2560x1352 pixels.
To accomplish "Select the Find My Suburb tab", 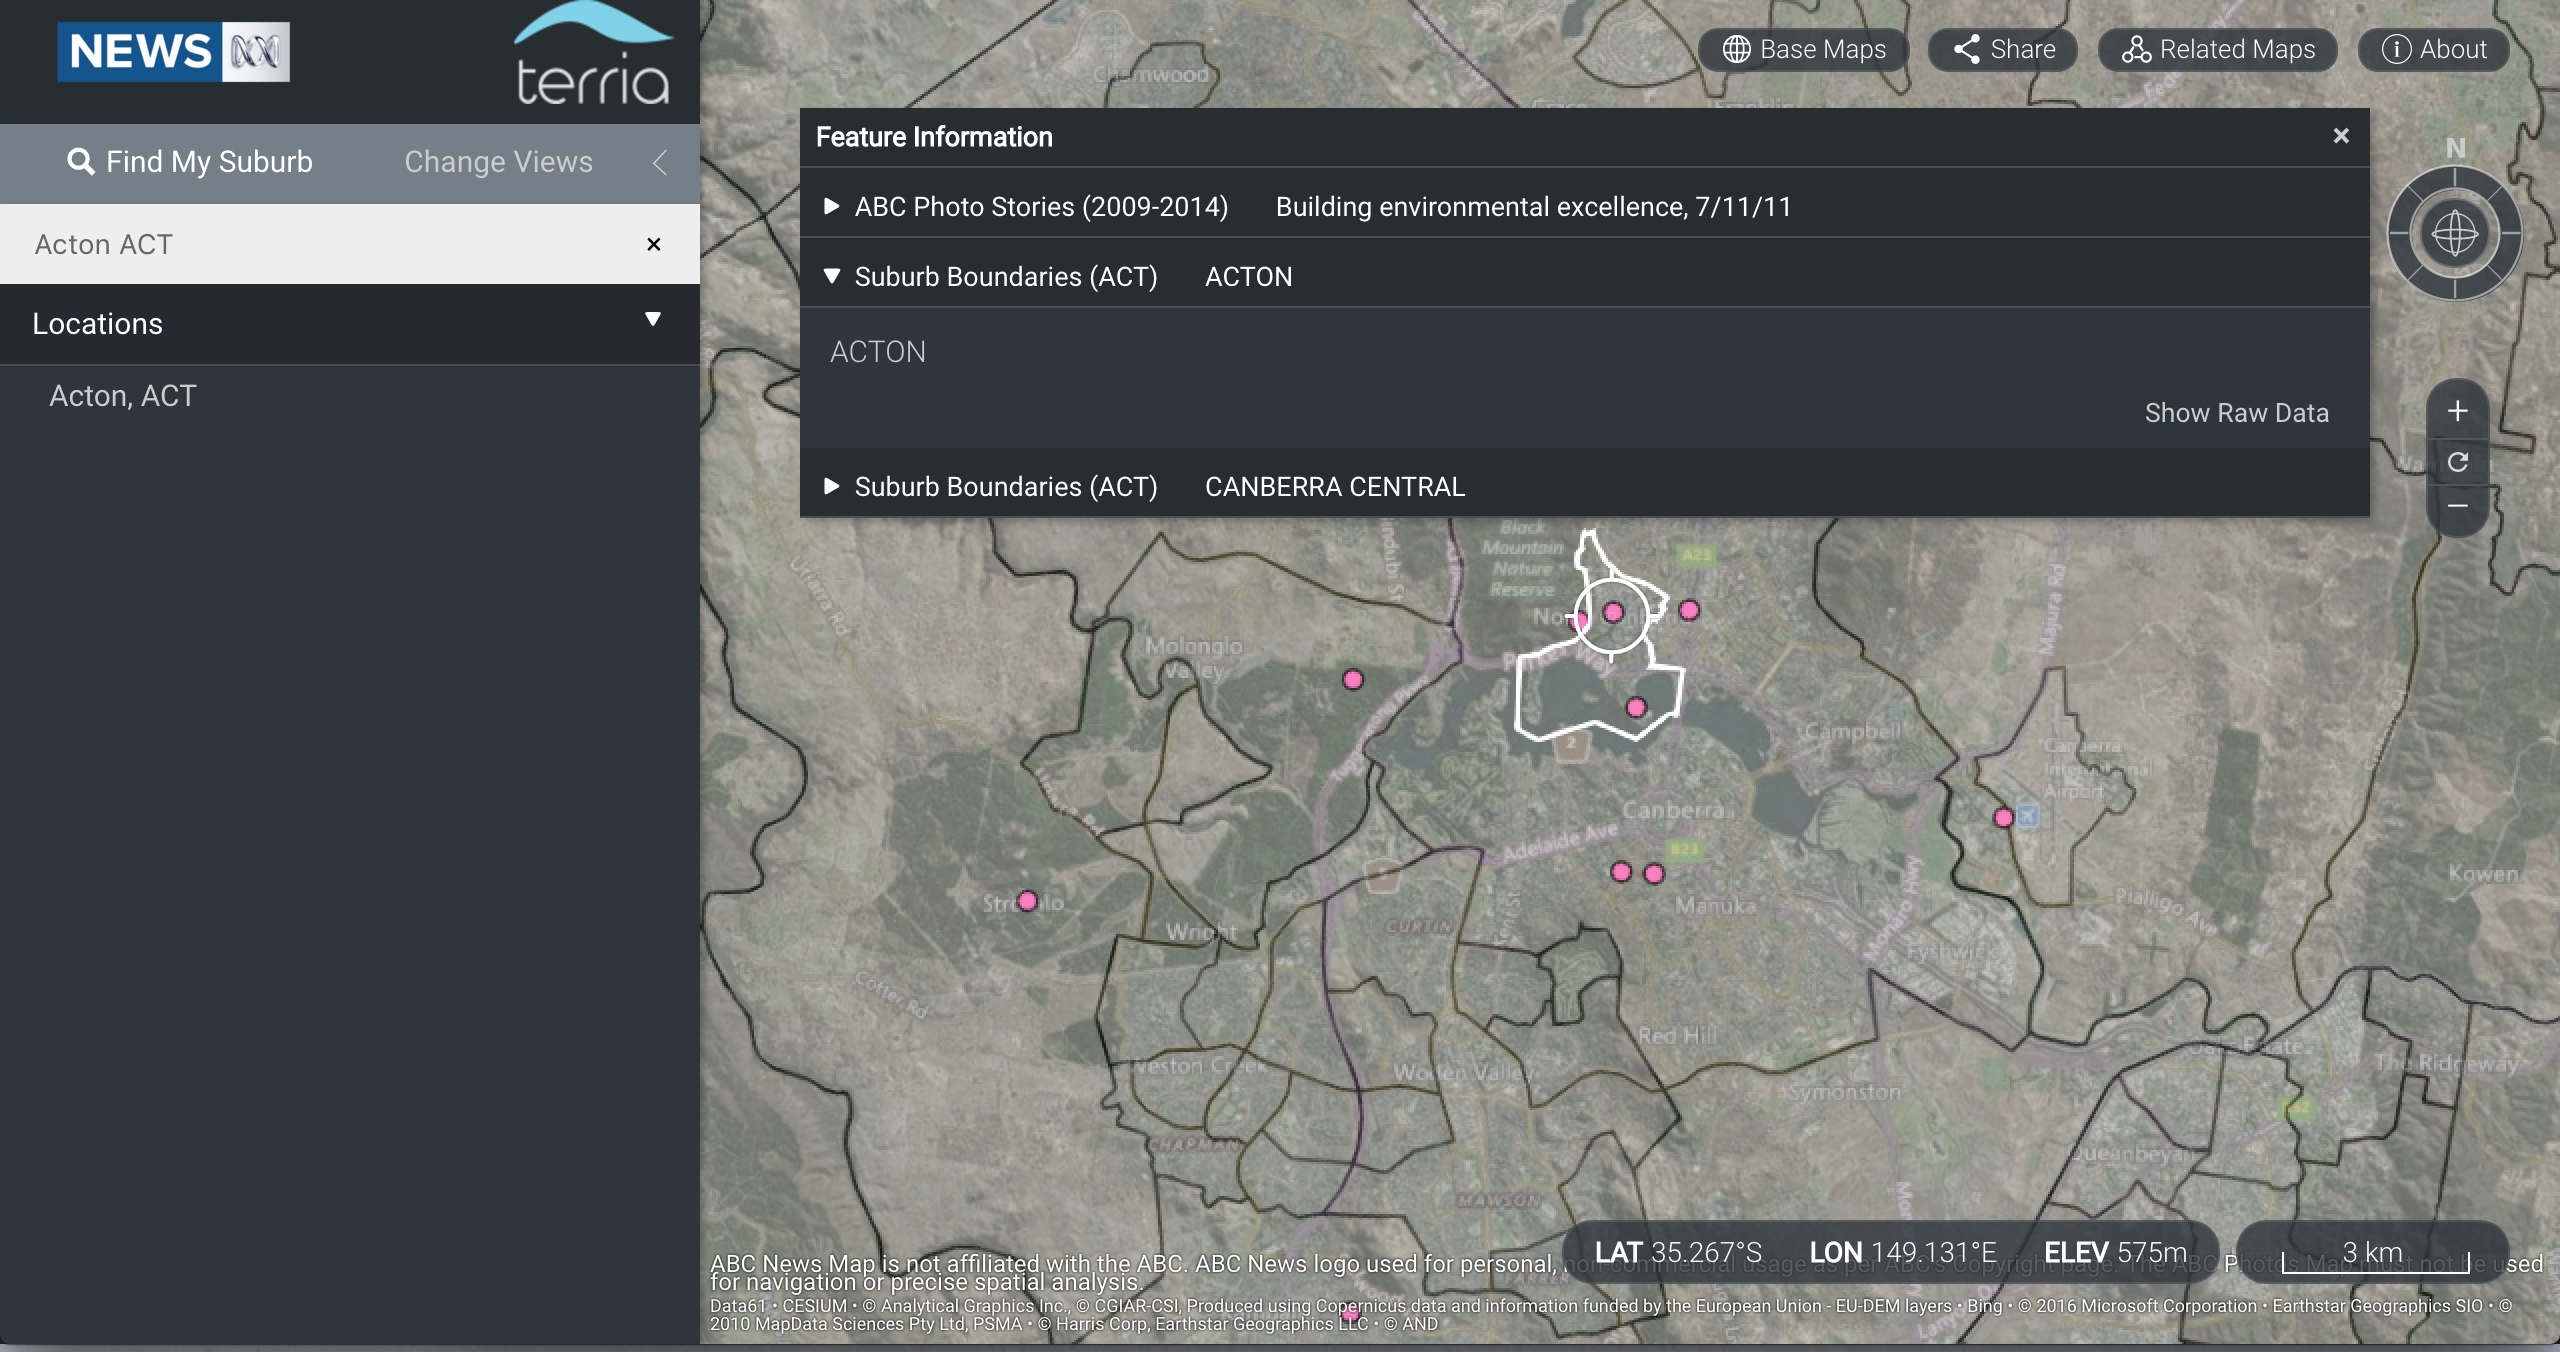I will point(190,162).
